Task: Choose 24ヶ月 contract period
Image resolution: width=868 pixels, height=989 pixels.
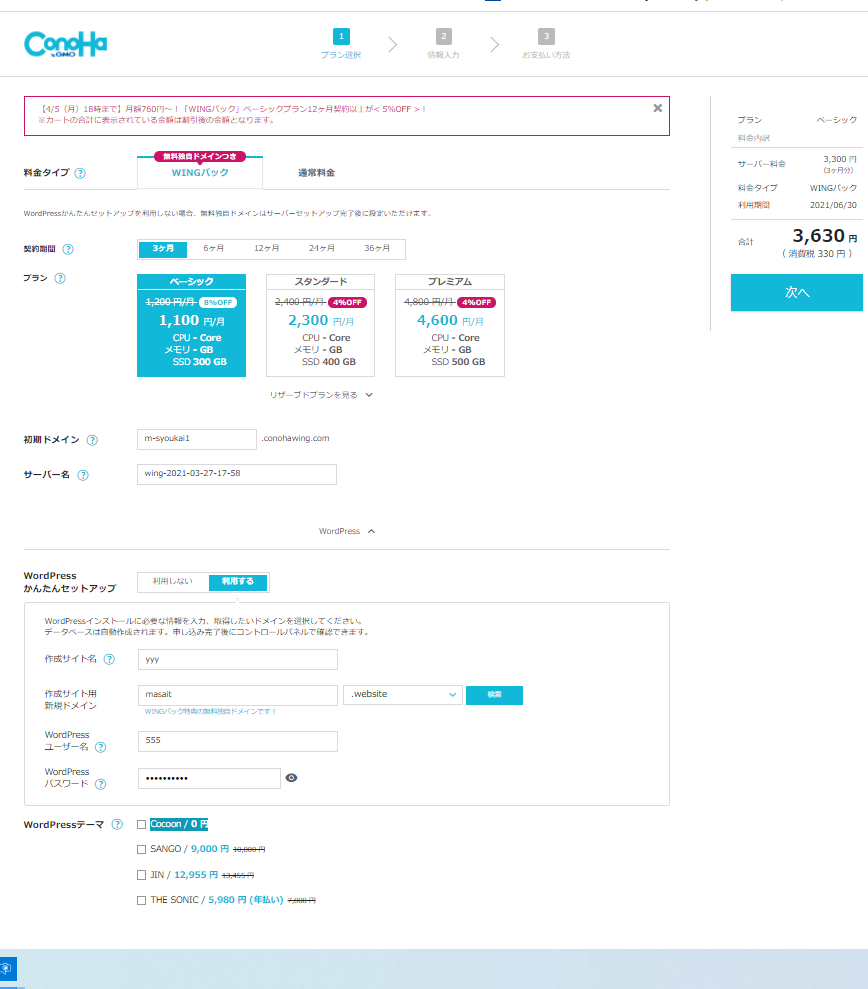Action: [x=322, y=249]
